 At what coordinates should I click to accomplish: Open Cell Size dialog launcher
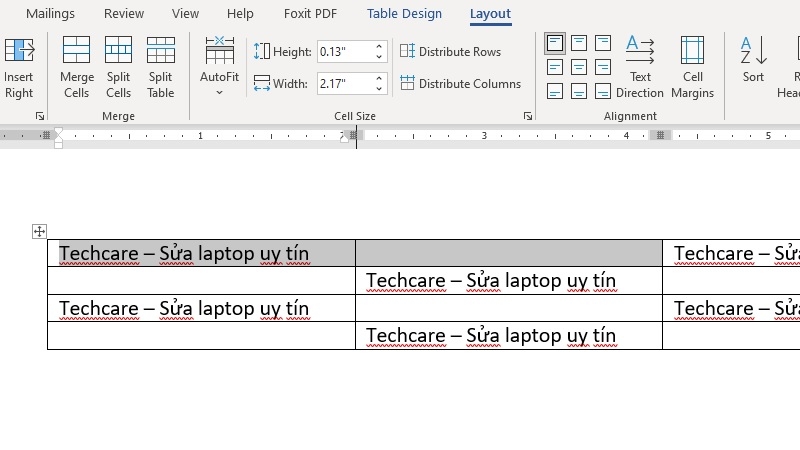(528, 116)
